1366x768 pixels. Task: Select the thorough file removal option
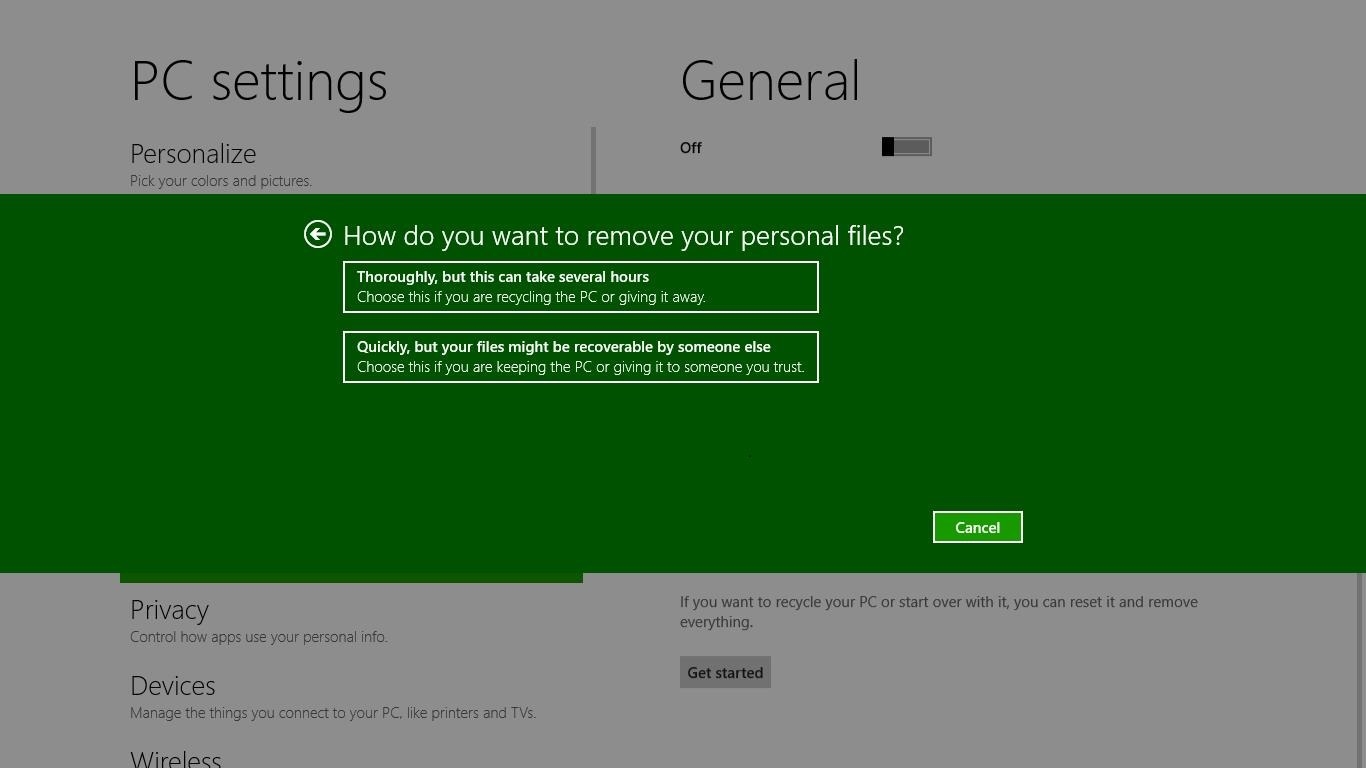[581, 287]
